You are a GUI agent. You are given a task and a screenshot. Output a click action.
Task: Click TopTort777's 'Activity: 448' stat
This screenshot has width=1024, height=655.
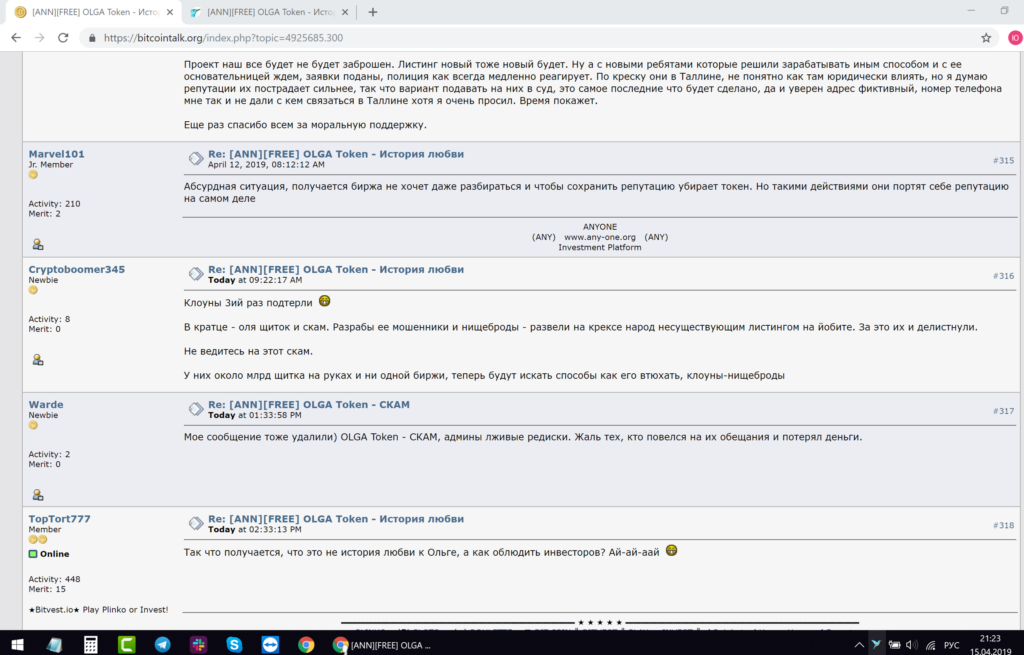click(x=54, y=579)
